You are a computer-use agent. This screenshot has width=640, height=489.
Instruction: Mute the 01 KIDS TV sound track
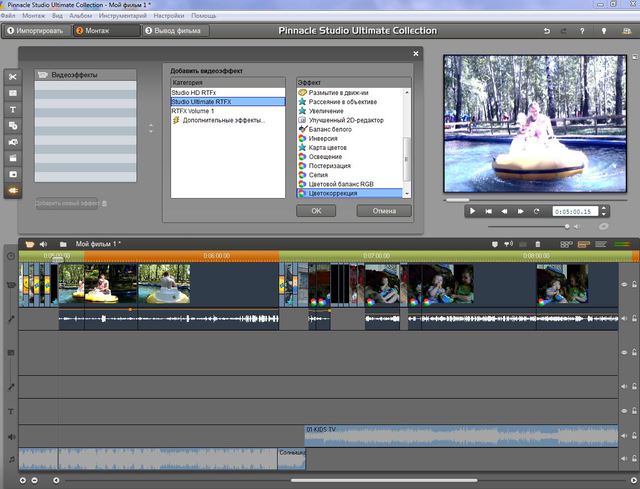pyautogui.click(x=624, y=436)
